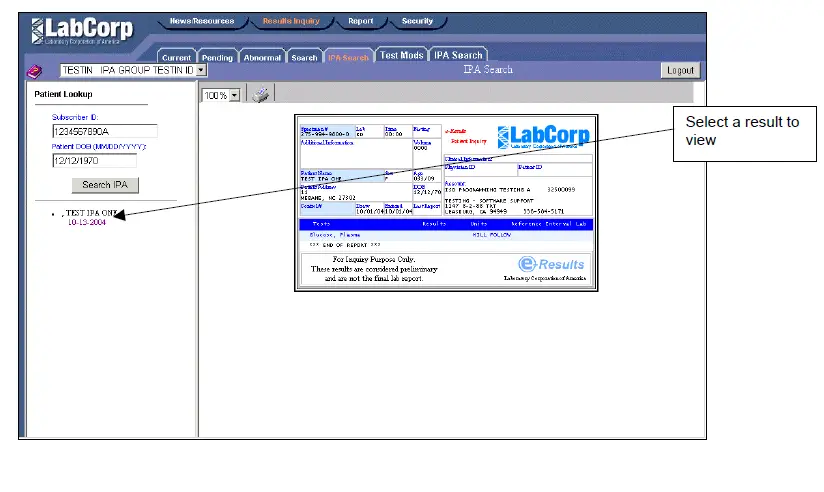Click the Patient DOB input field
The width and height of the screenshot is (824, 492).
click(94, 160)
